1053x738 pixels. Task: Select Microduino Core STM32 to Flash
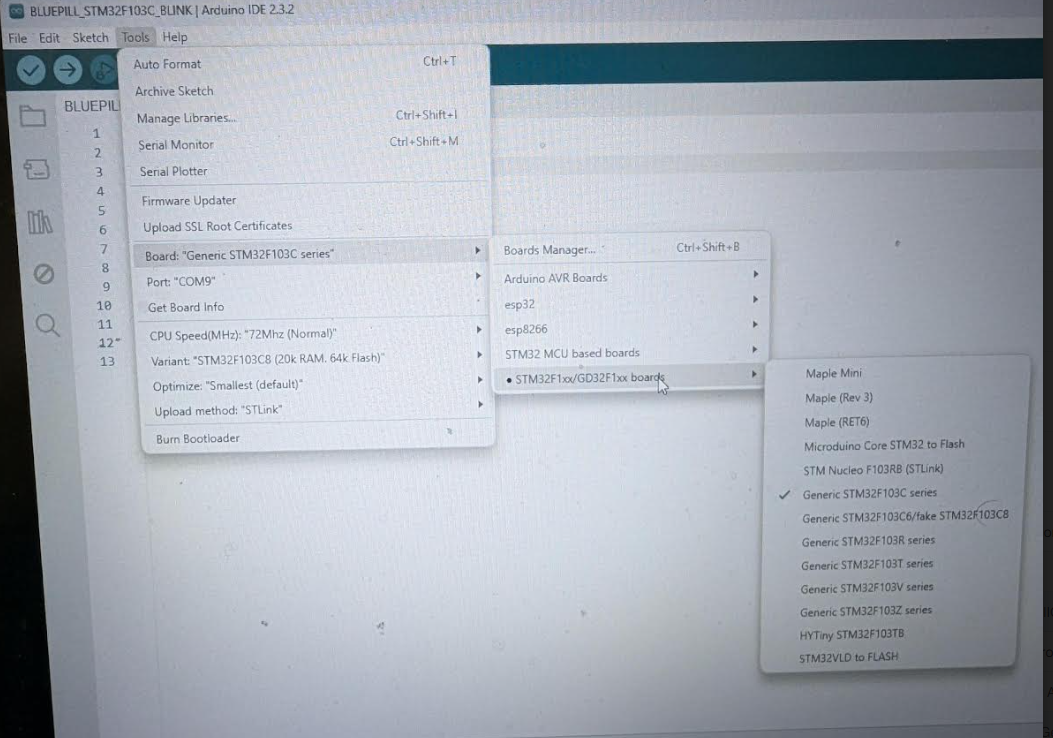(896, 445)
